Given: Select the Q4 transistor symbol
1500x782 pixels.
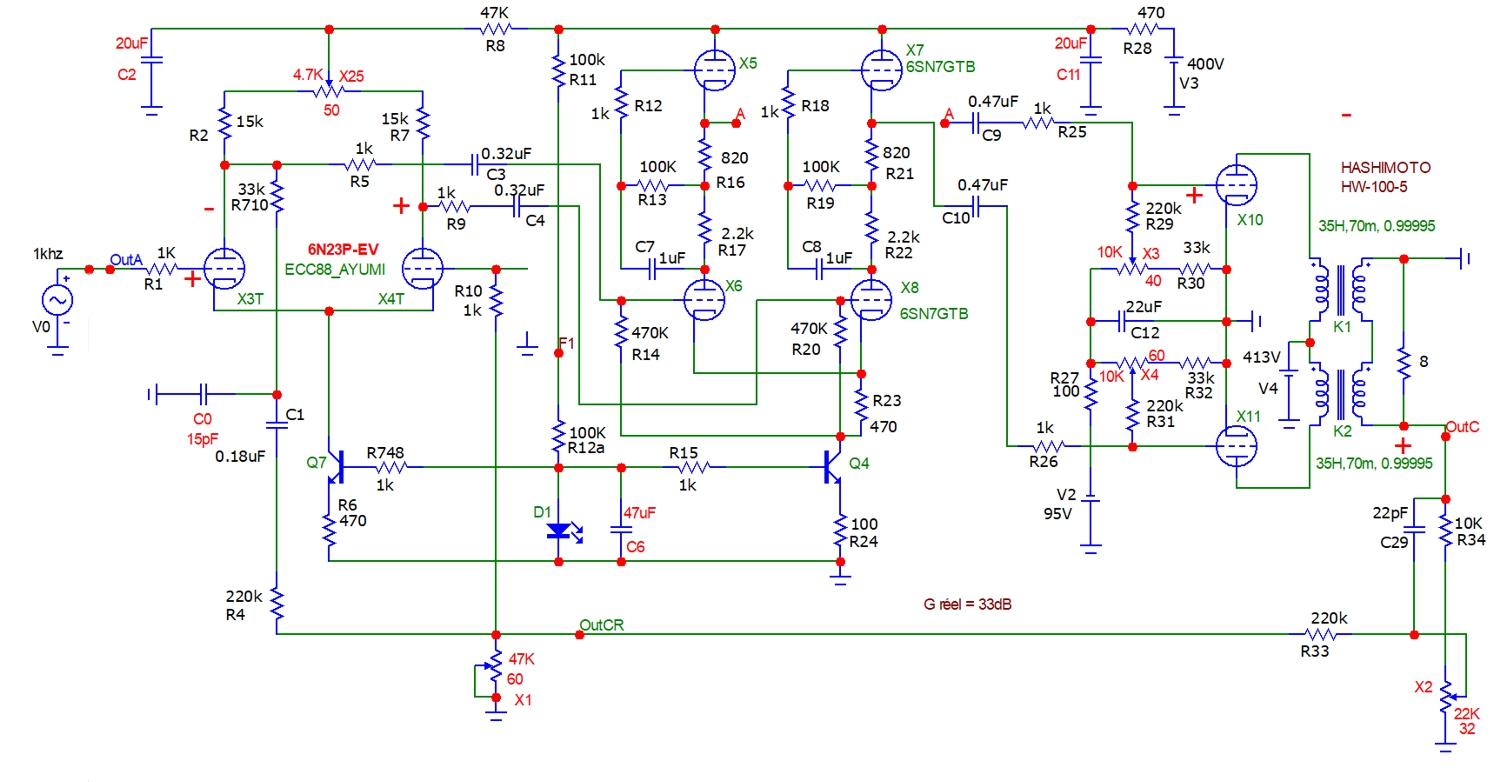Looking at the screenshot, I should tap(832, 466).
